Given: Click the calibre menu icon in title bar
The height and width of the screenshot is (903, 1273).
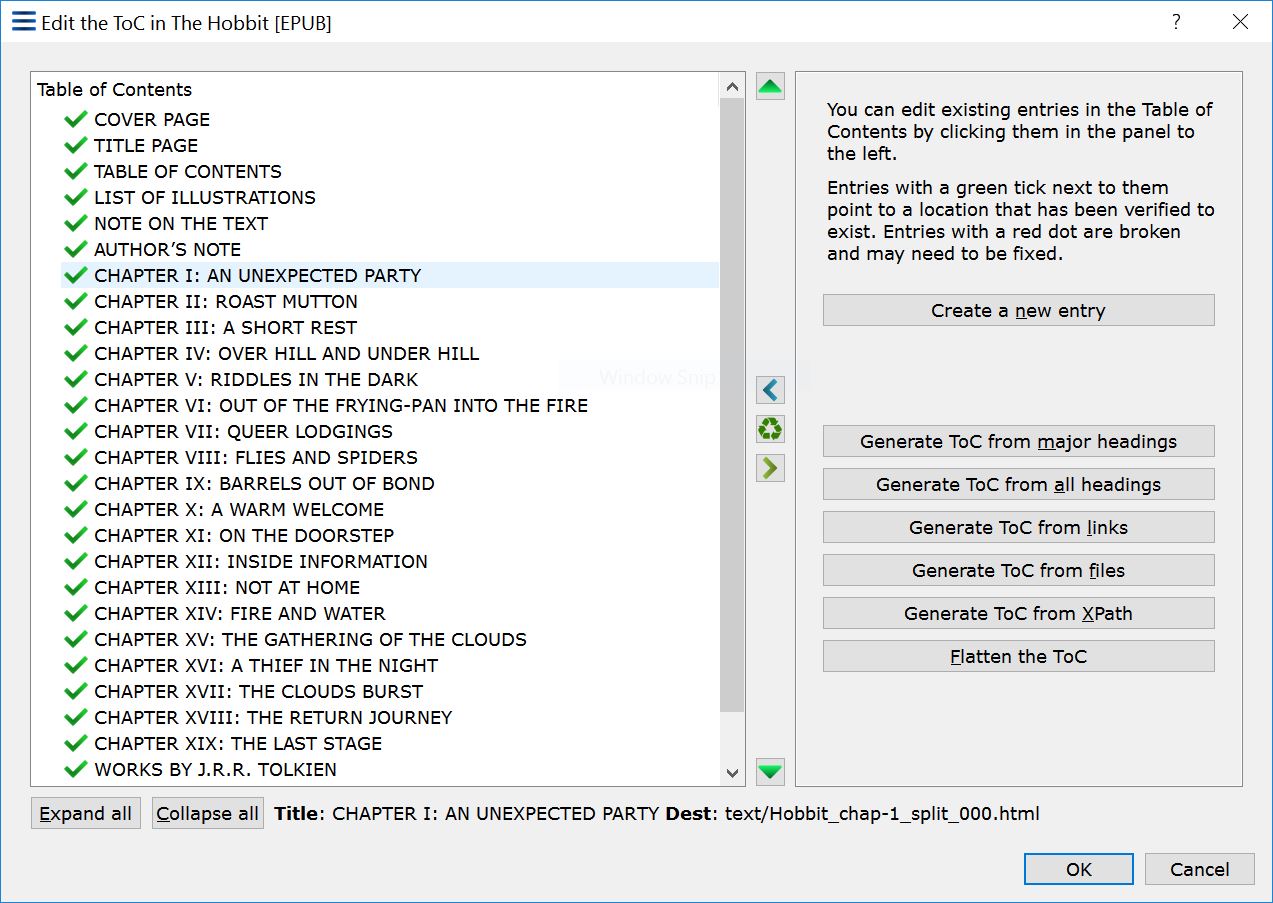Looking at the screenshot, I should pyautogui.click(x=24, y=21).
